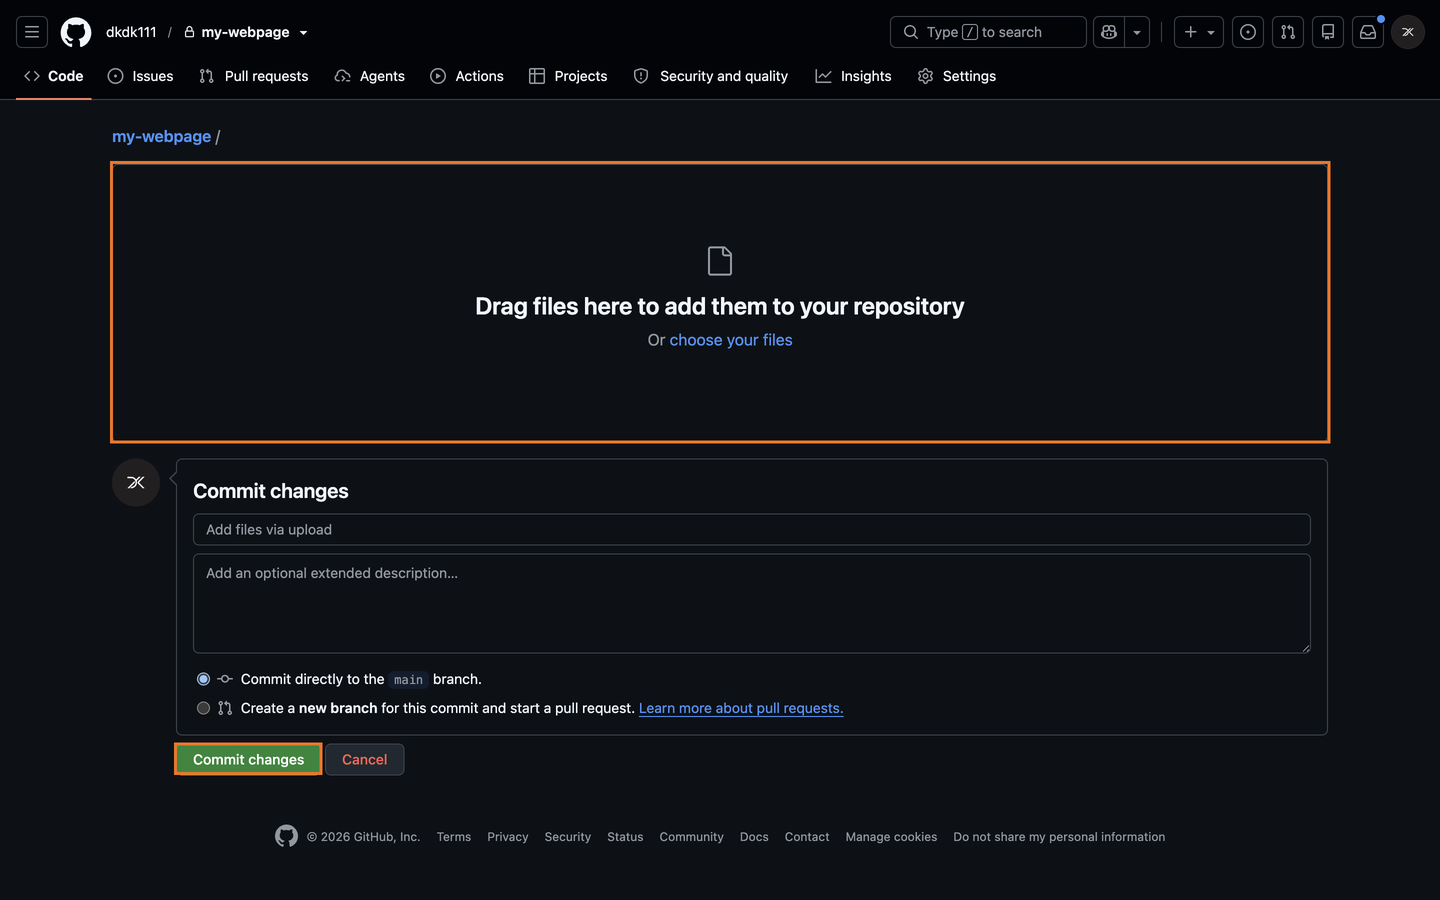
Task: Expand the Copilot dropdown arrow
Action: point(1137,32)
